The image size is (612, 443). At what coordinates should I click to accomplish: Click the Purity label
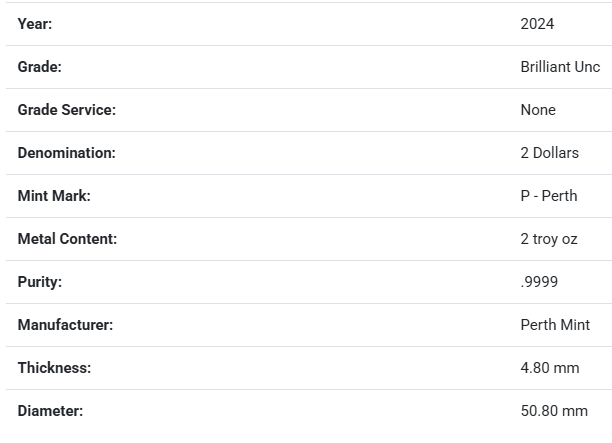39,282
